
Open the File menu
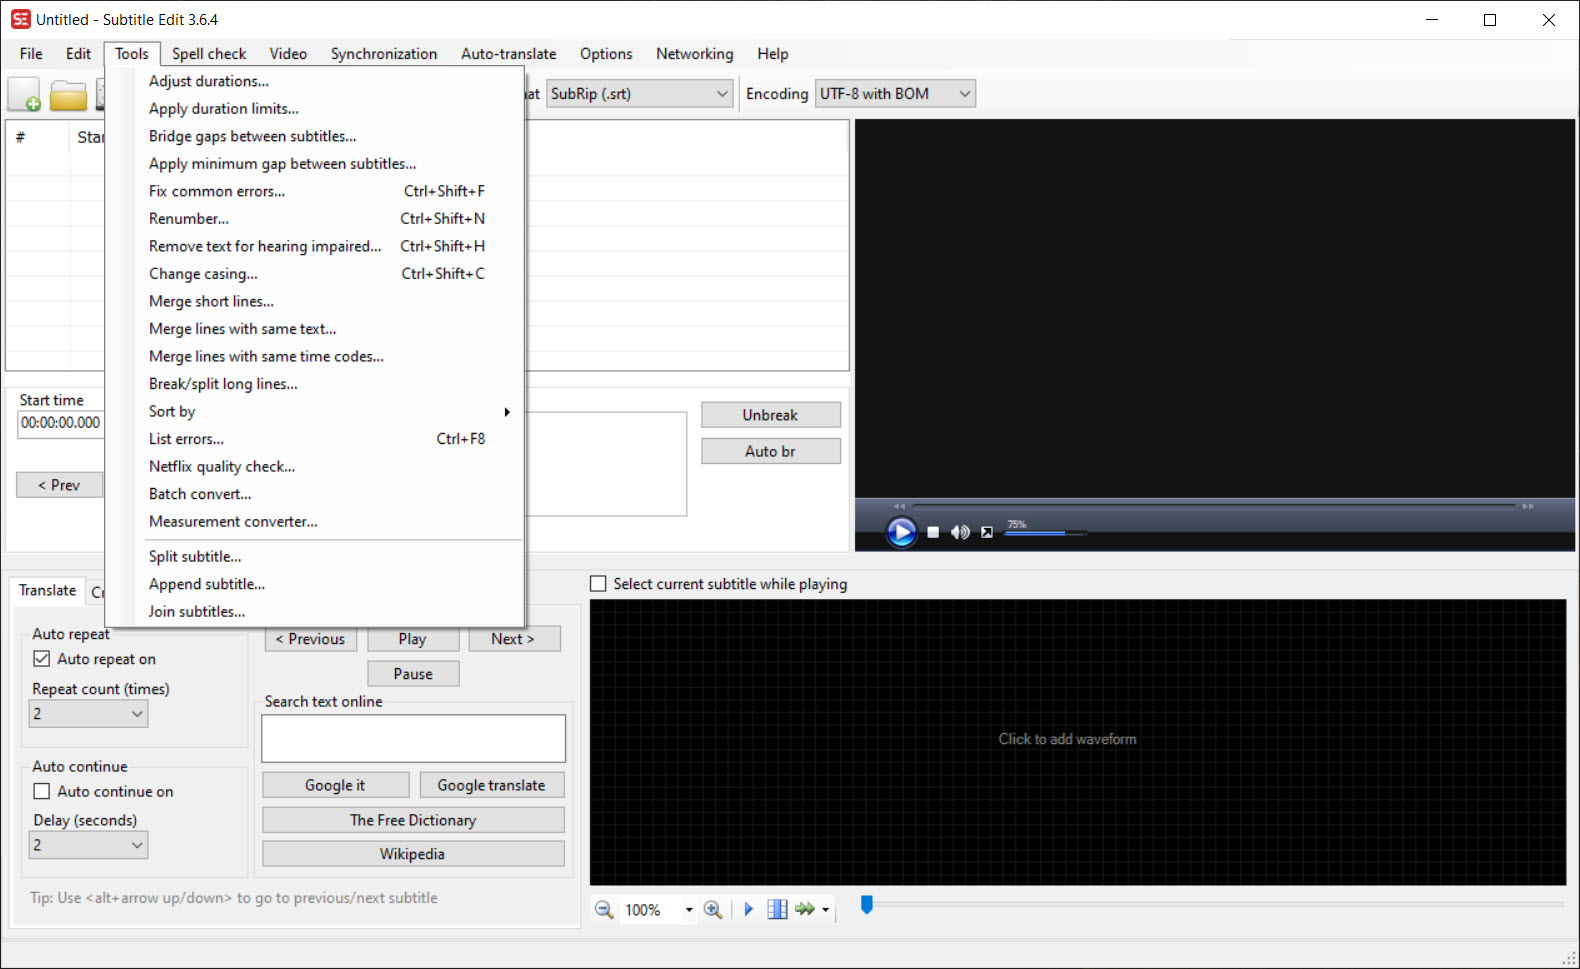pyautogui.click(x=31, y=54)
